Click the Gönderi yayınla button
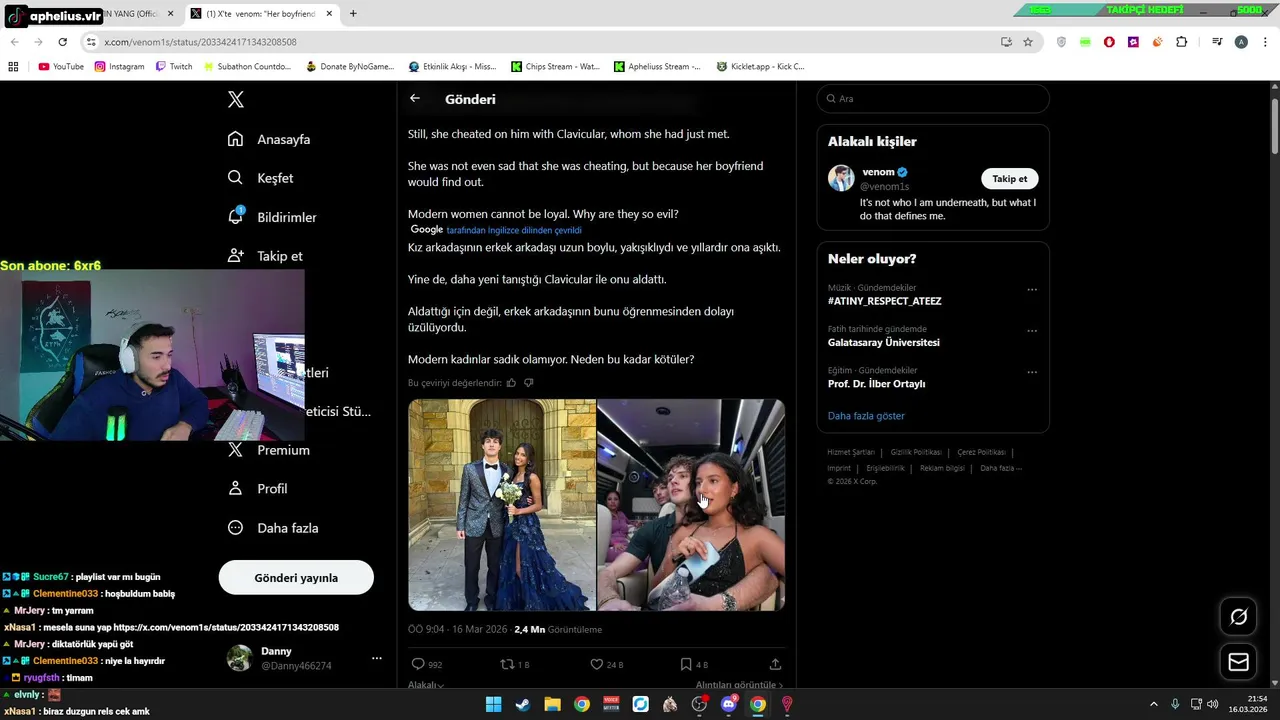1280x720 pixels. (296, 578)
